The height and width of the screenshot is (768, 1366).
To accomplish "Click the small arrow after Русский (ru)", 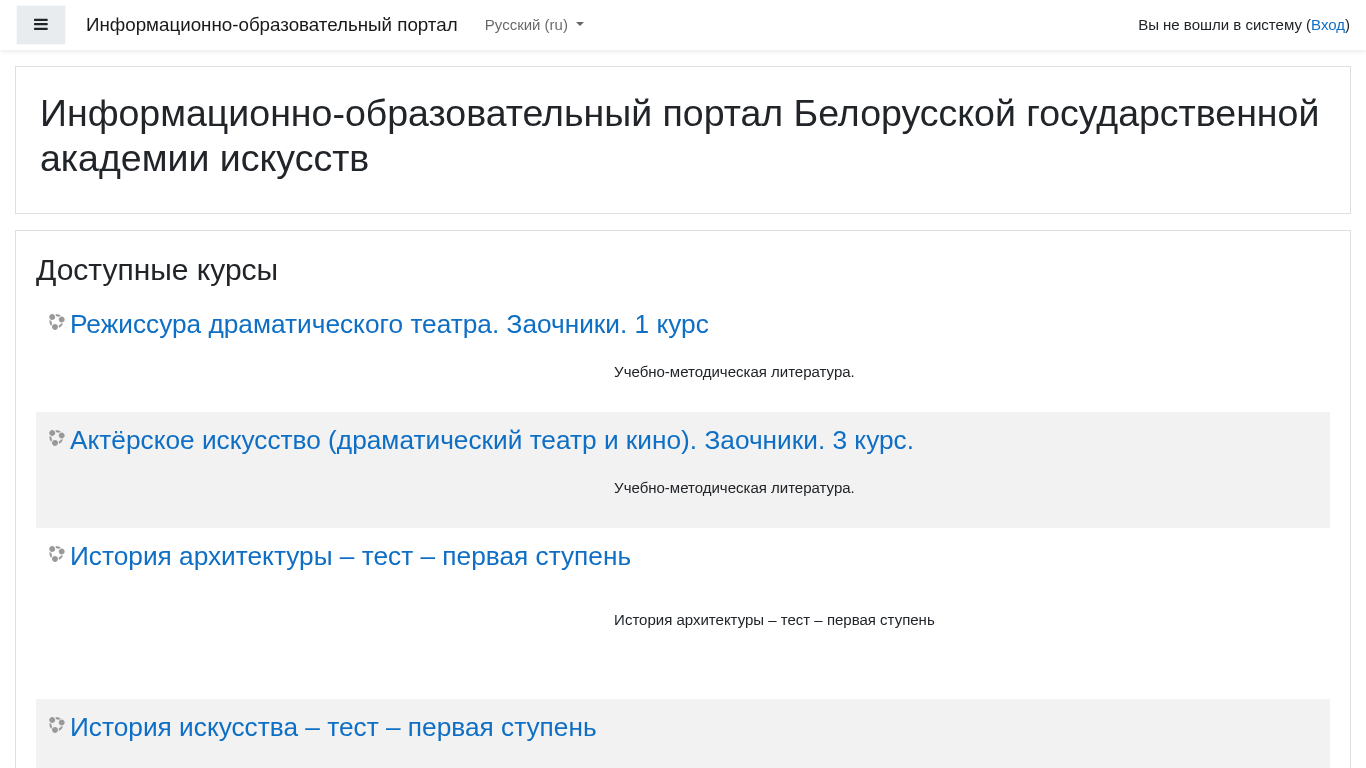I will click(x=580, y=25).
